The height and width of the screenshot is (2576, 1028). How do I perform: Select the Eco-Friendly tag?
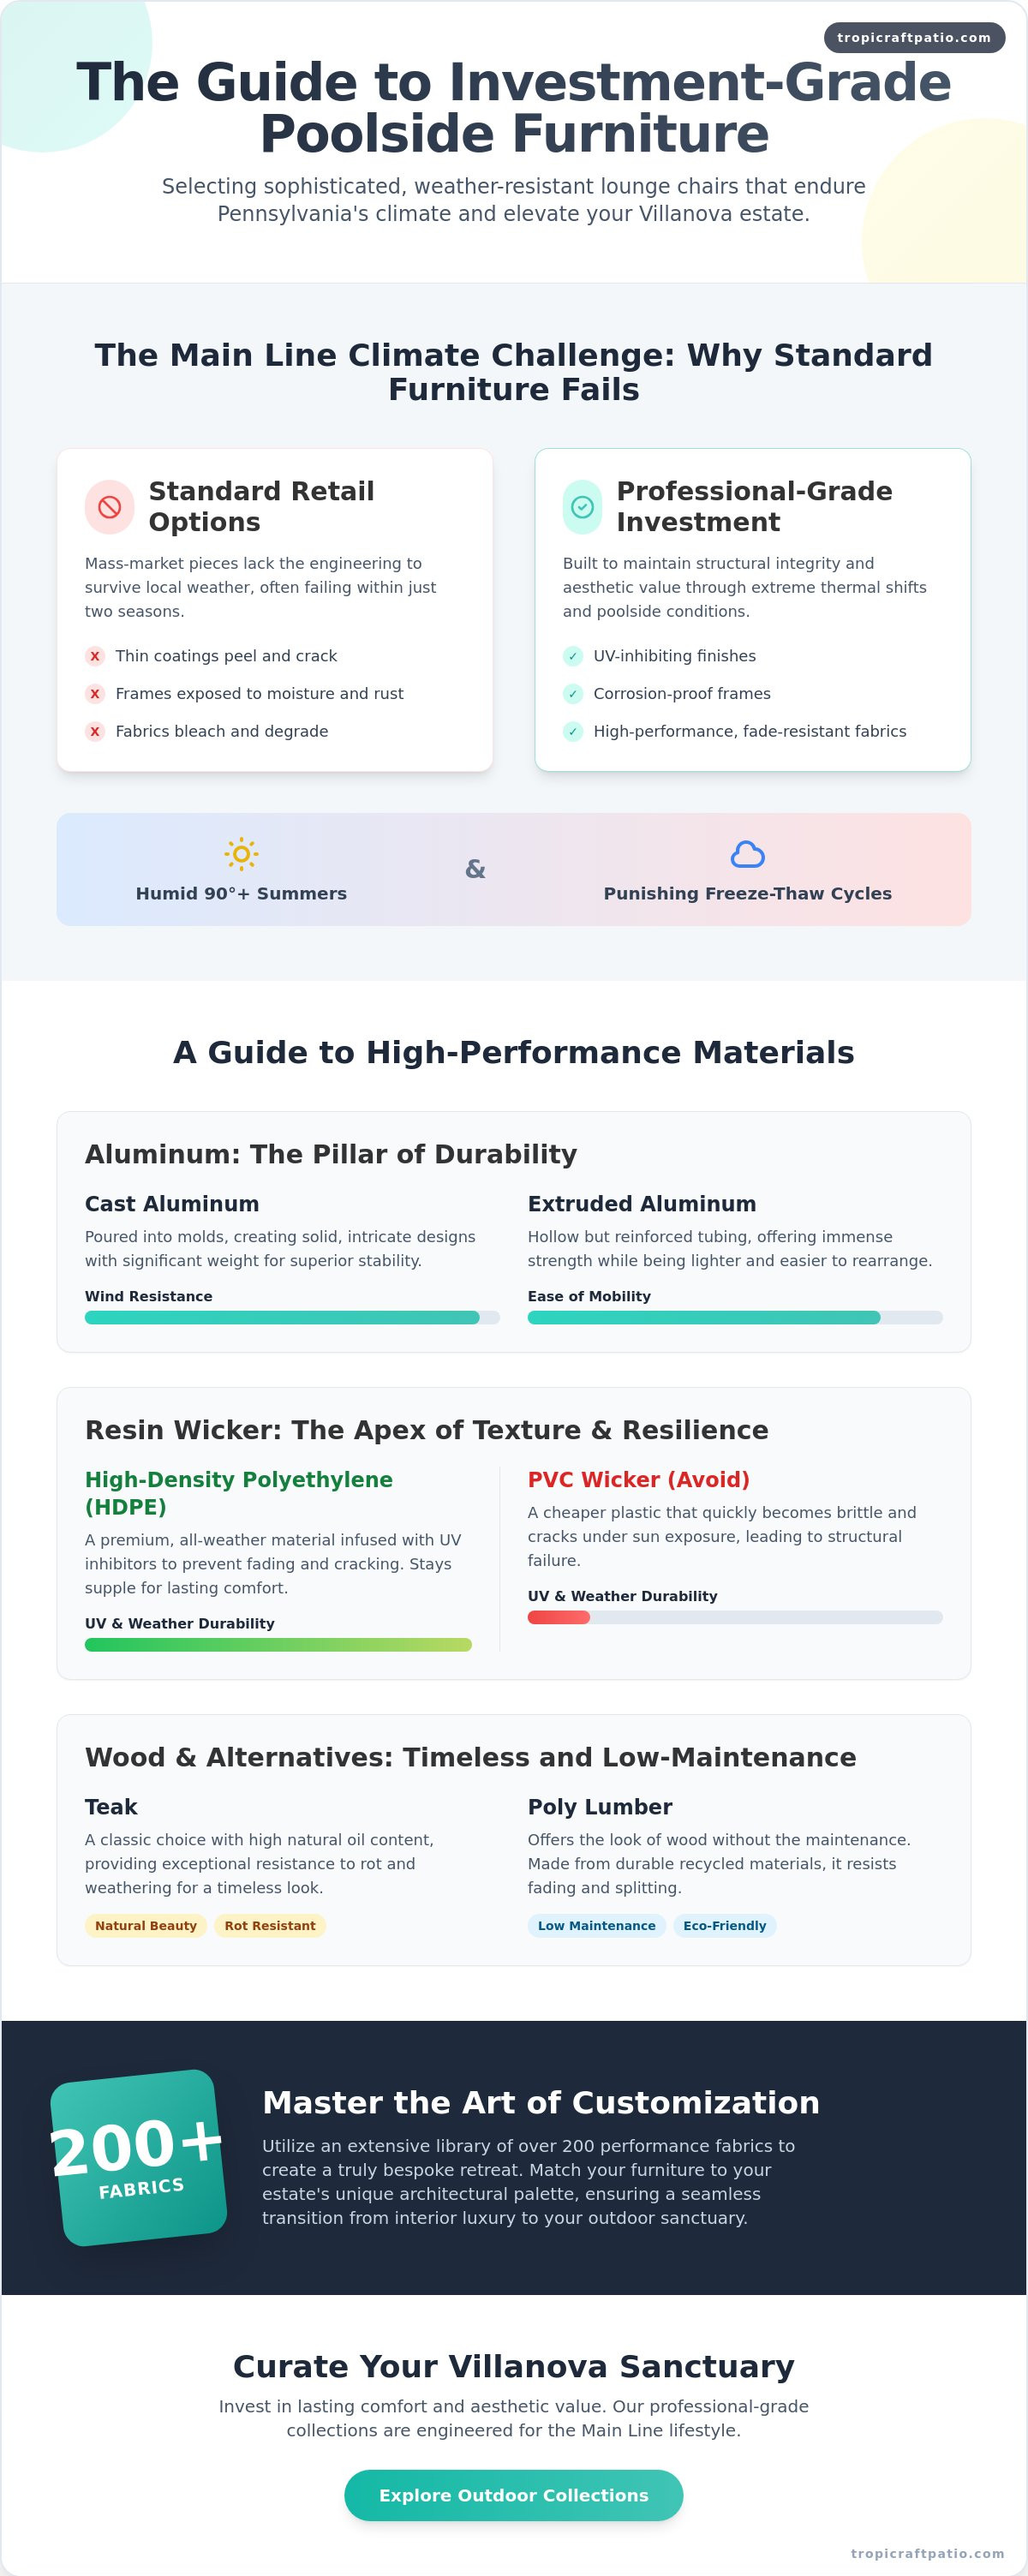tap(725, 1925)
